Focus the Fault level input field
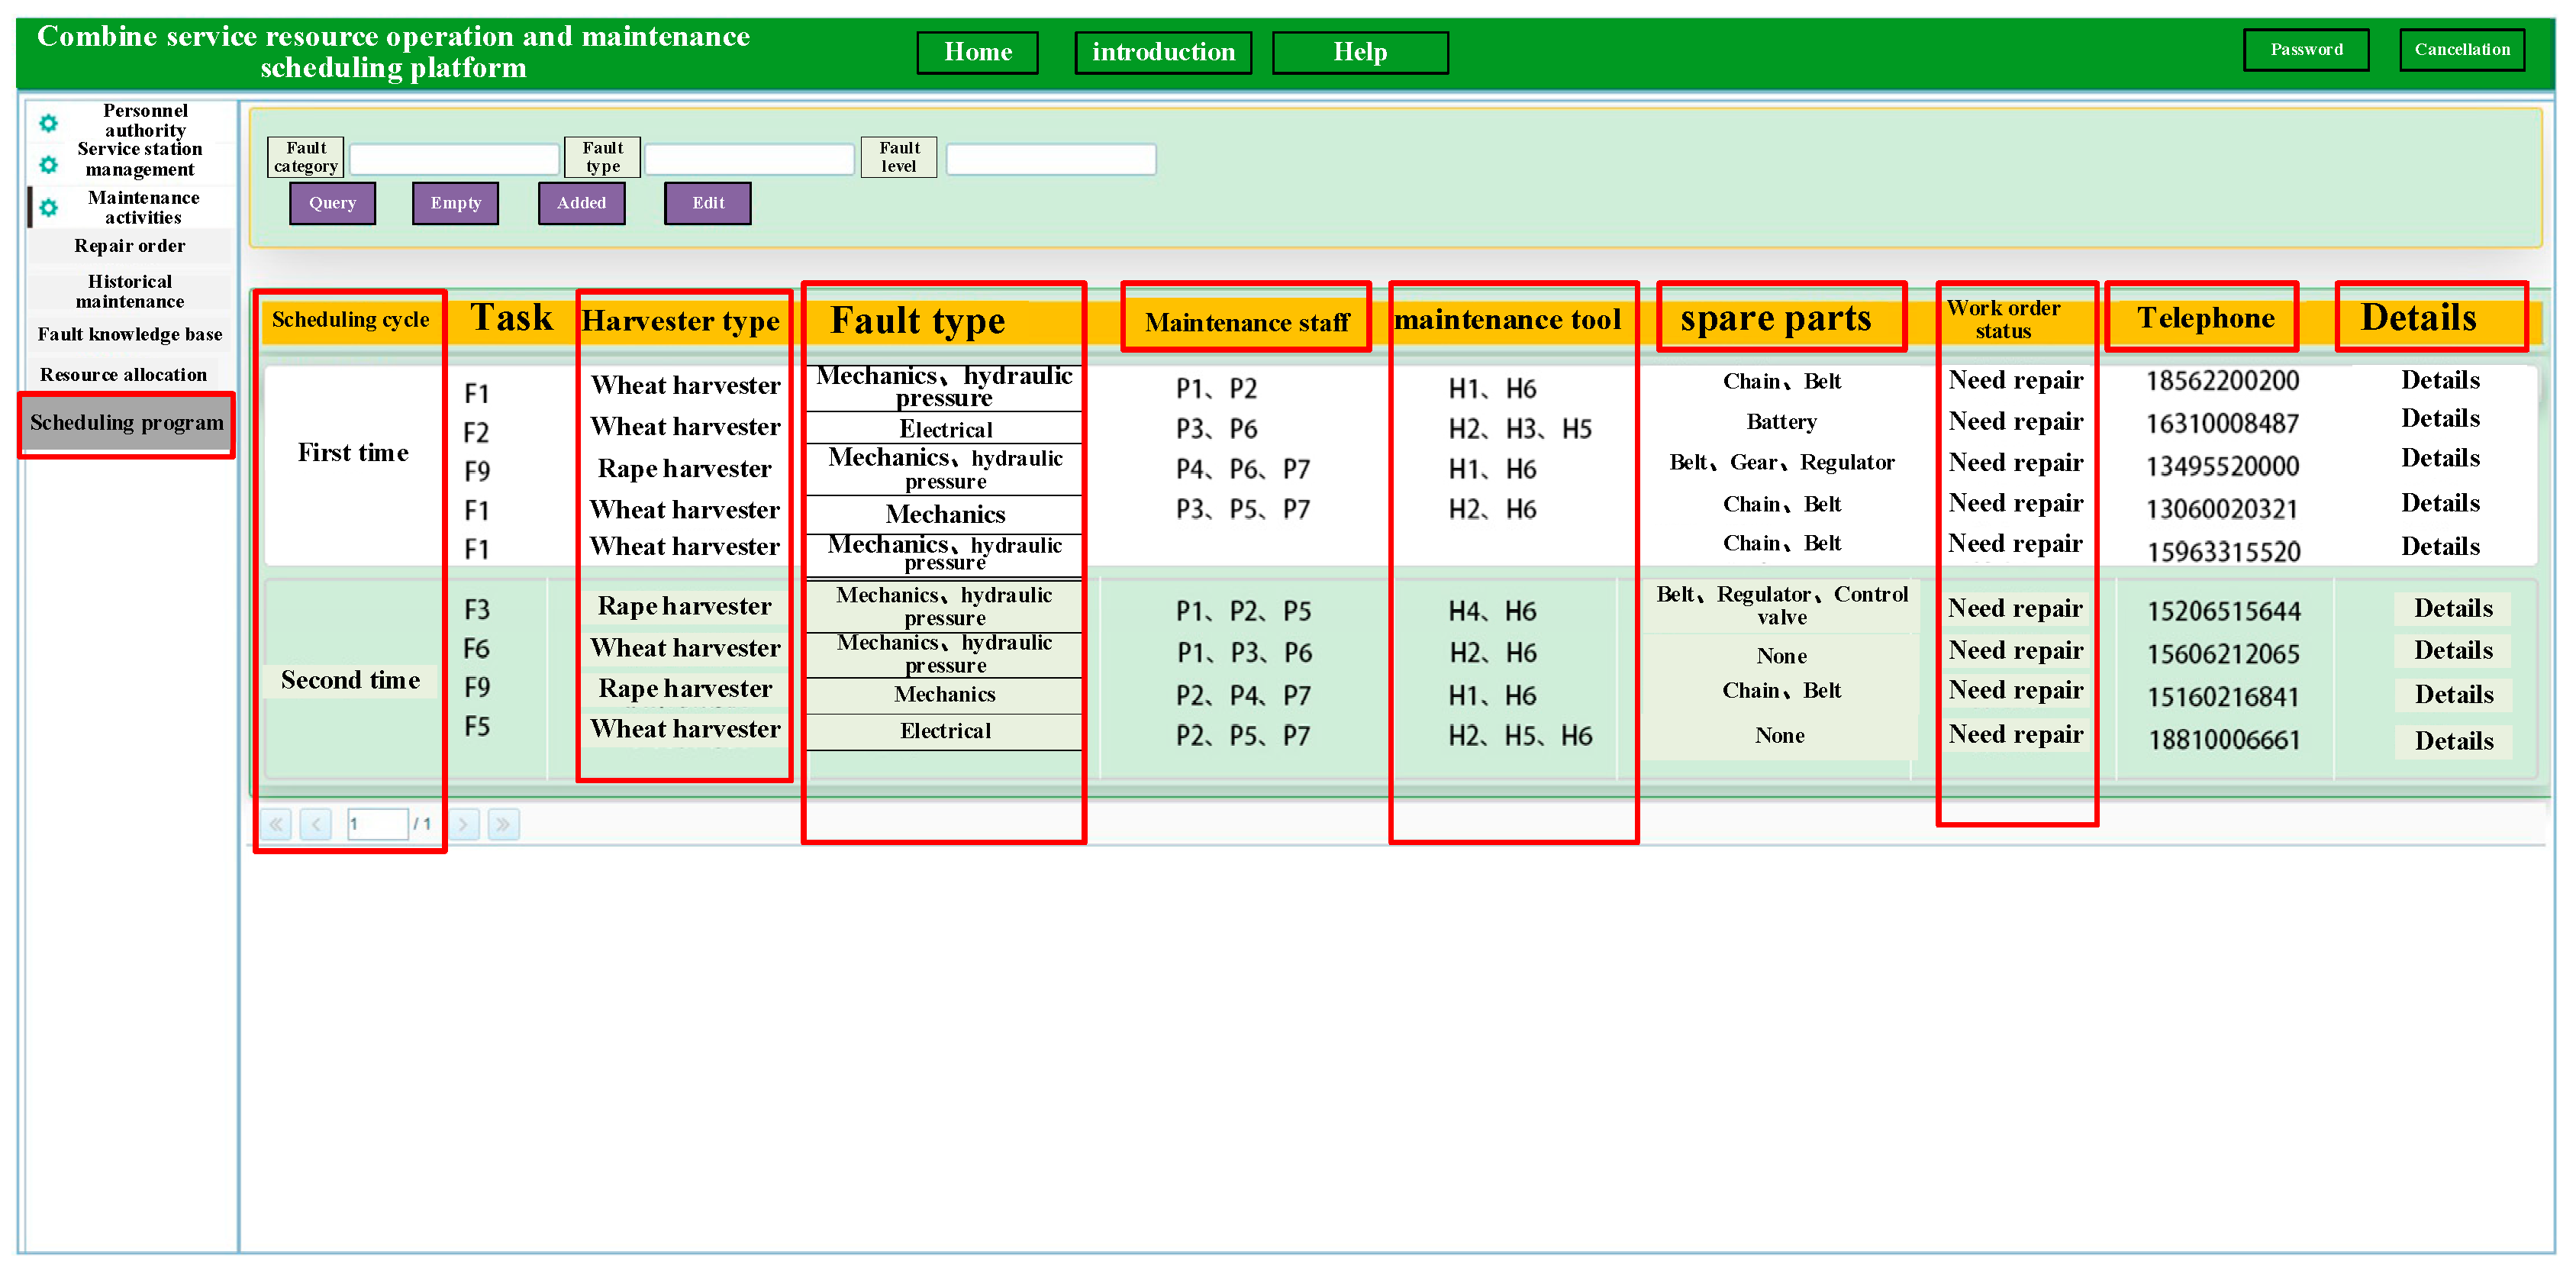The image size is (2576, 1271). pyautogui.click(x=1050, y=159)
